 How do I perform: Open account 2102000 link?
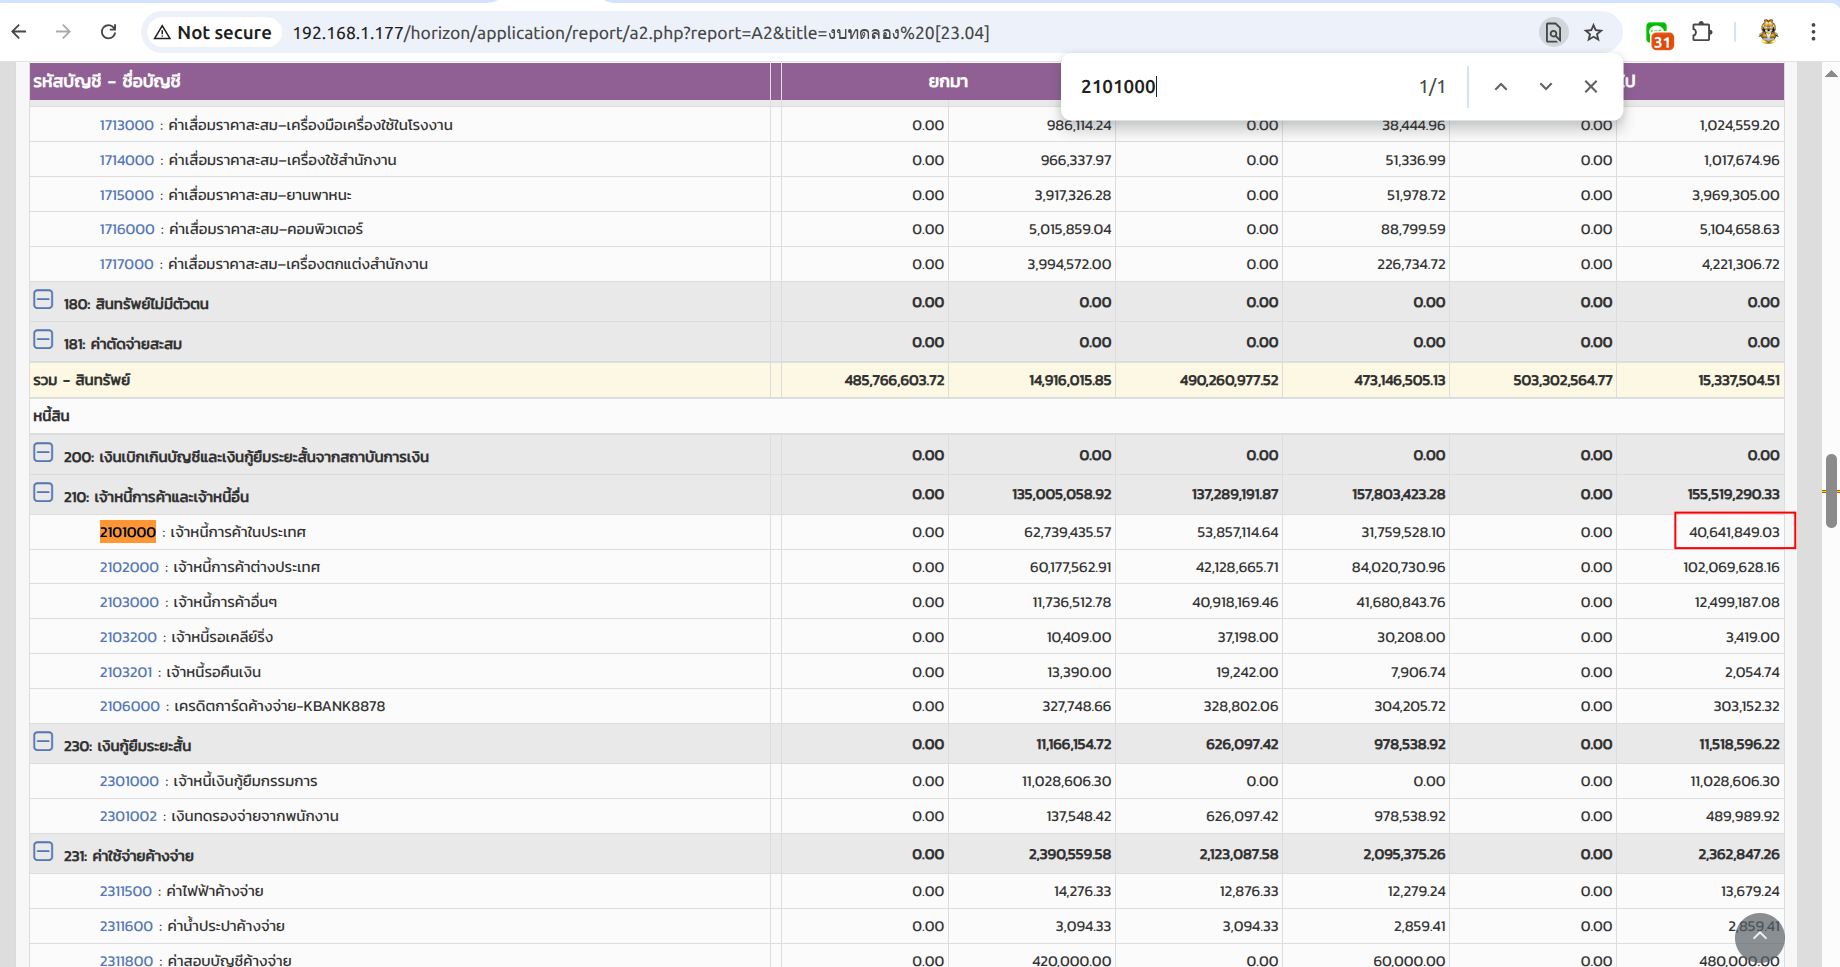(x=129, y=567)
